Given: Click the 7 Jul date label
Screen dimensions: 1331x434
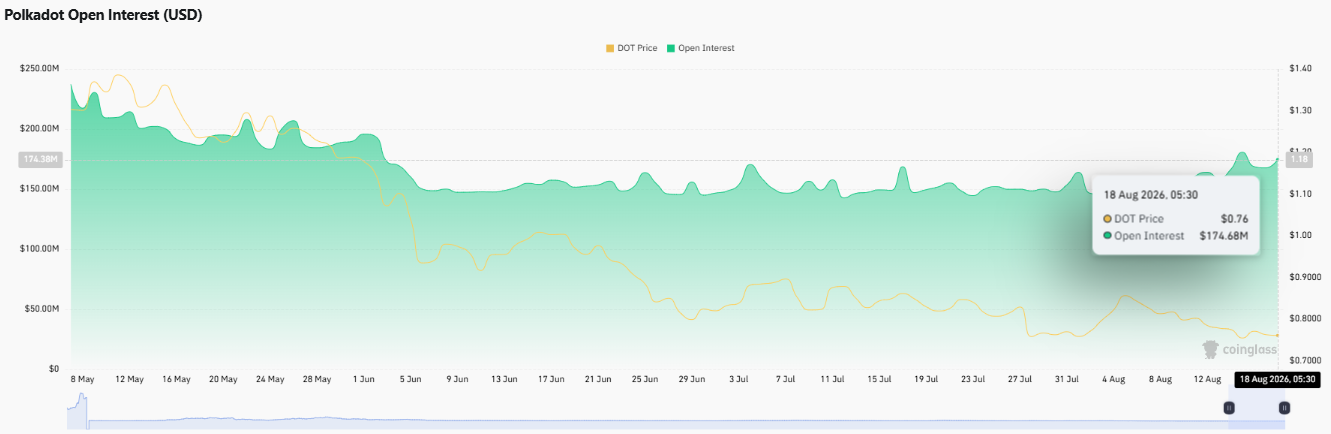Looking at the screenshot, I should pyautogui.click(x=786, y=380).
